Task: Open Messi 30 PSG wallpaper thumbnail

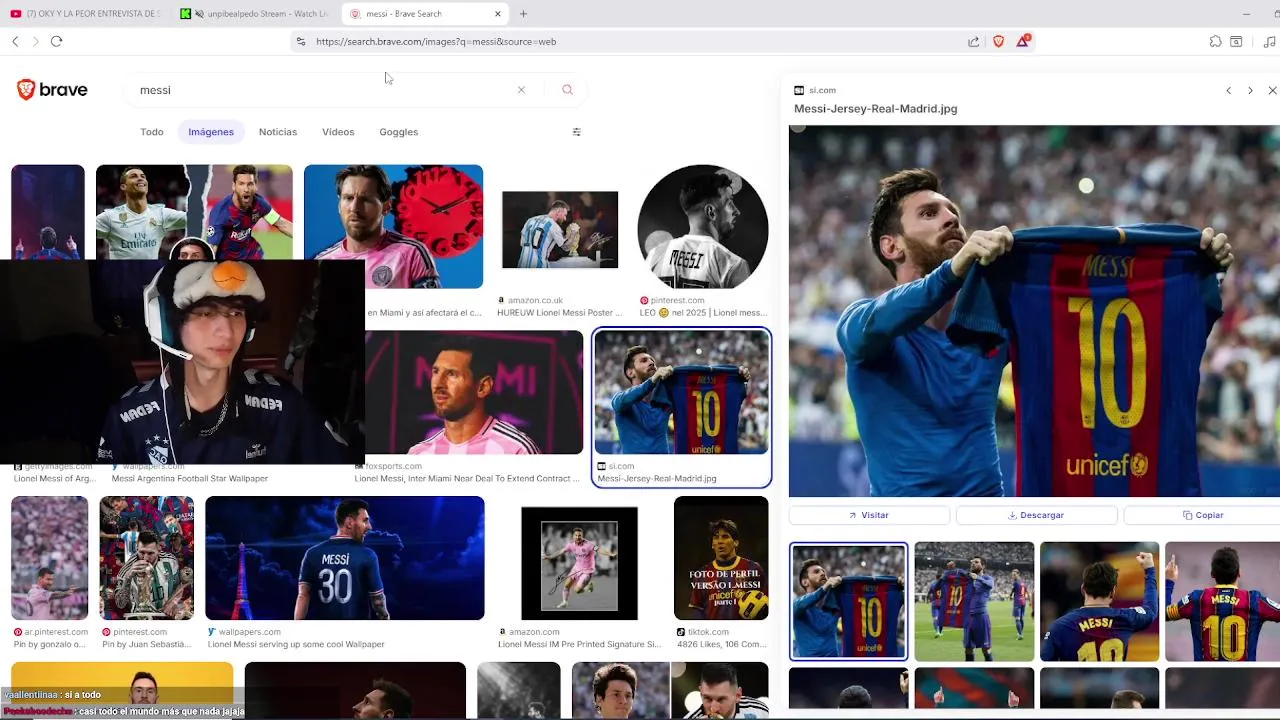Action: 345,558
